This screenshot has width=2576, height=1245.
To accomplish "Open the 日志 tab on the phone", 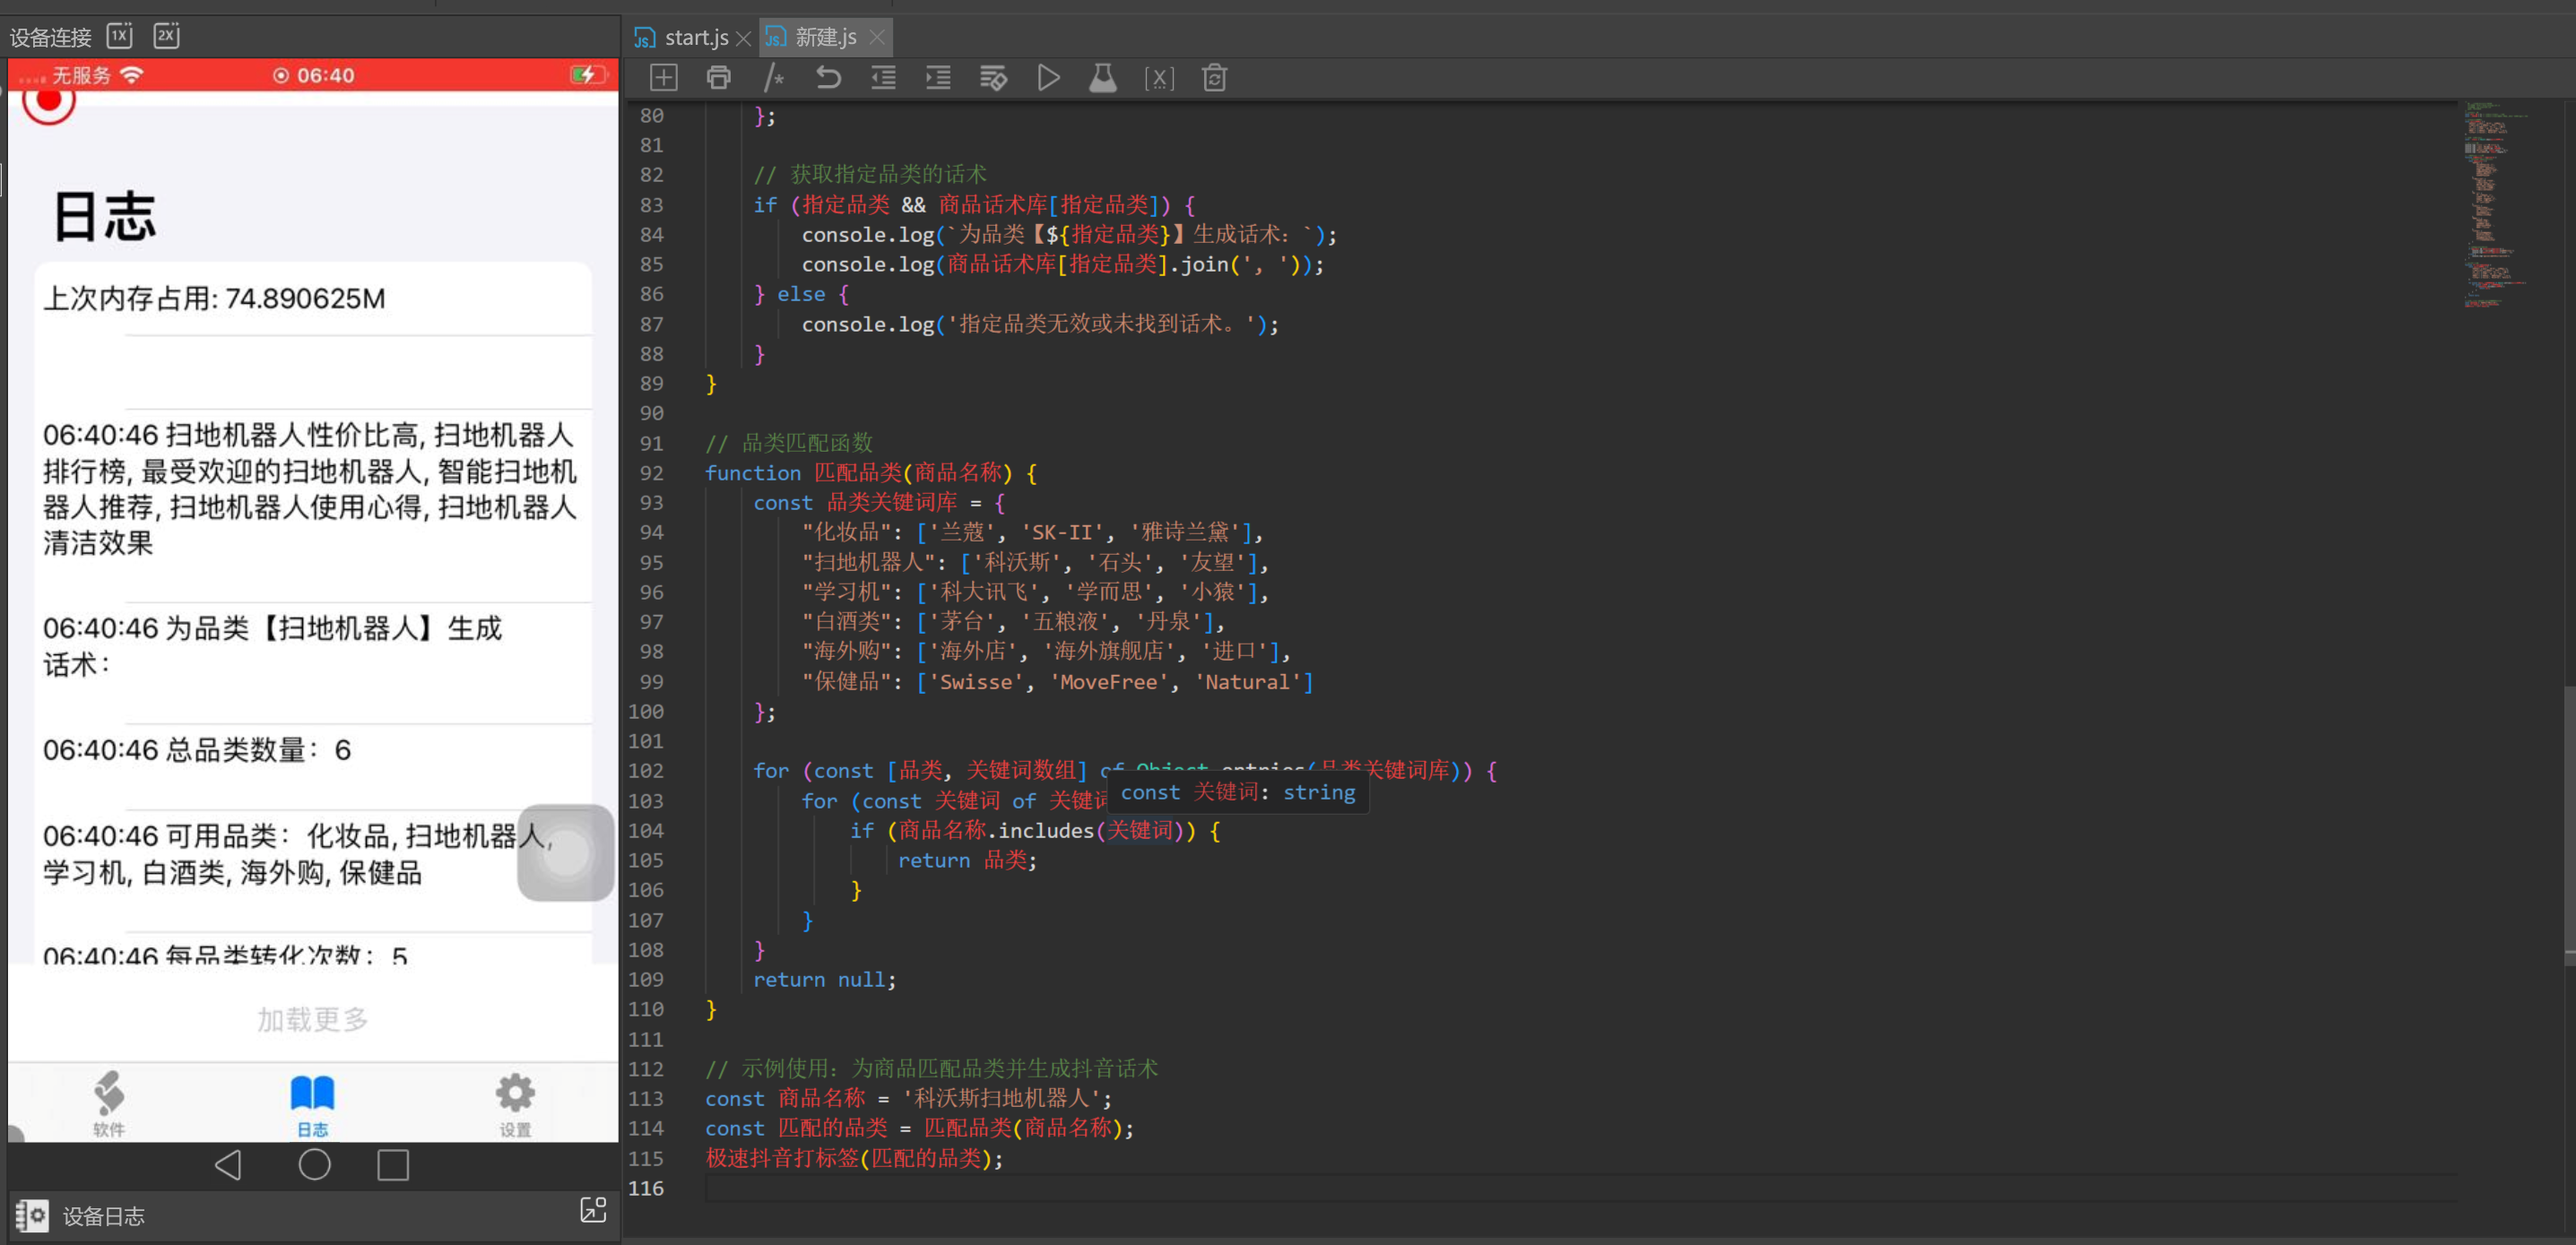I will tap(312, 1104).
